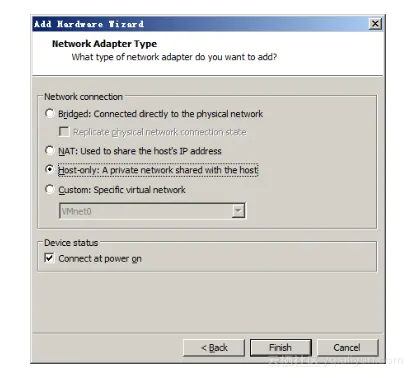Select the Bridged radio button
Viewport: 414px width, 378px height.
(x=50, y=113)
